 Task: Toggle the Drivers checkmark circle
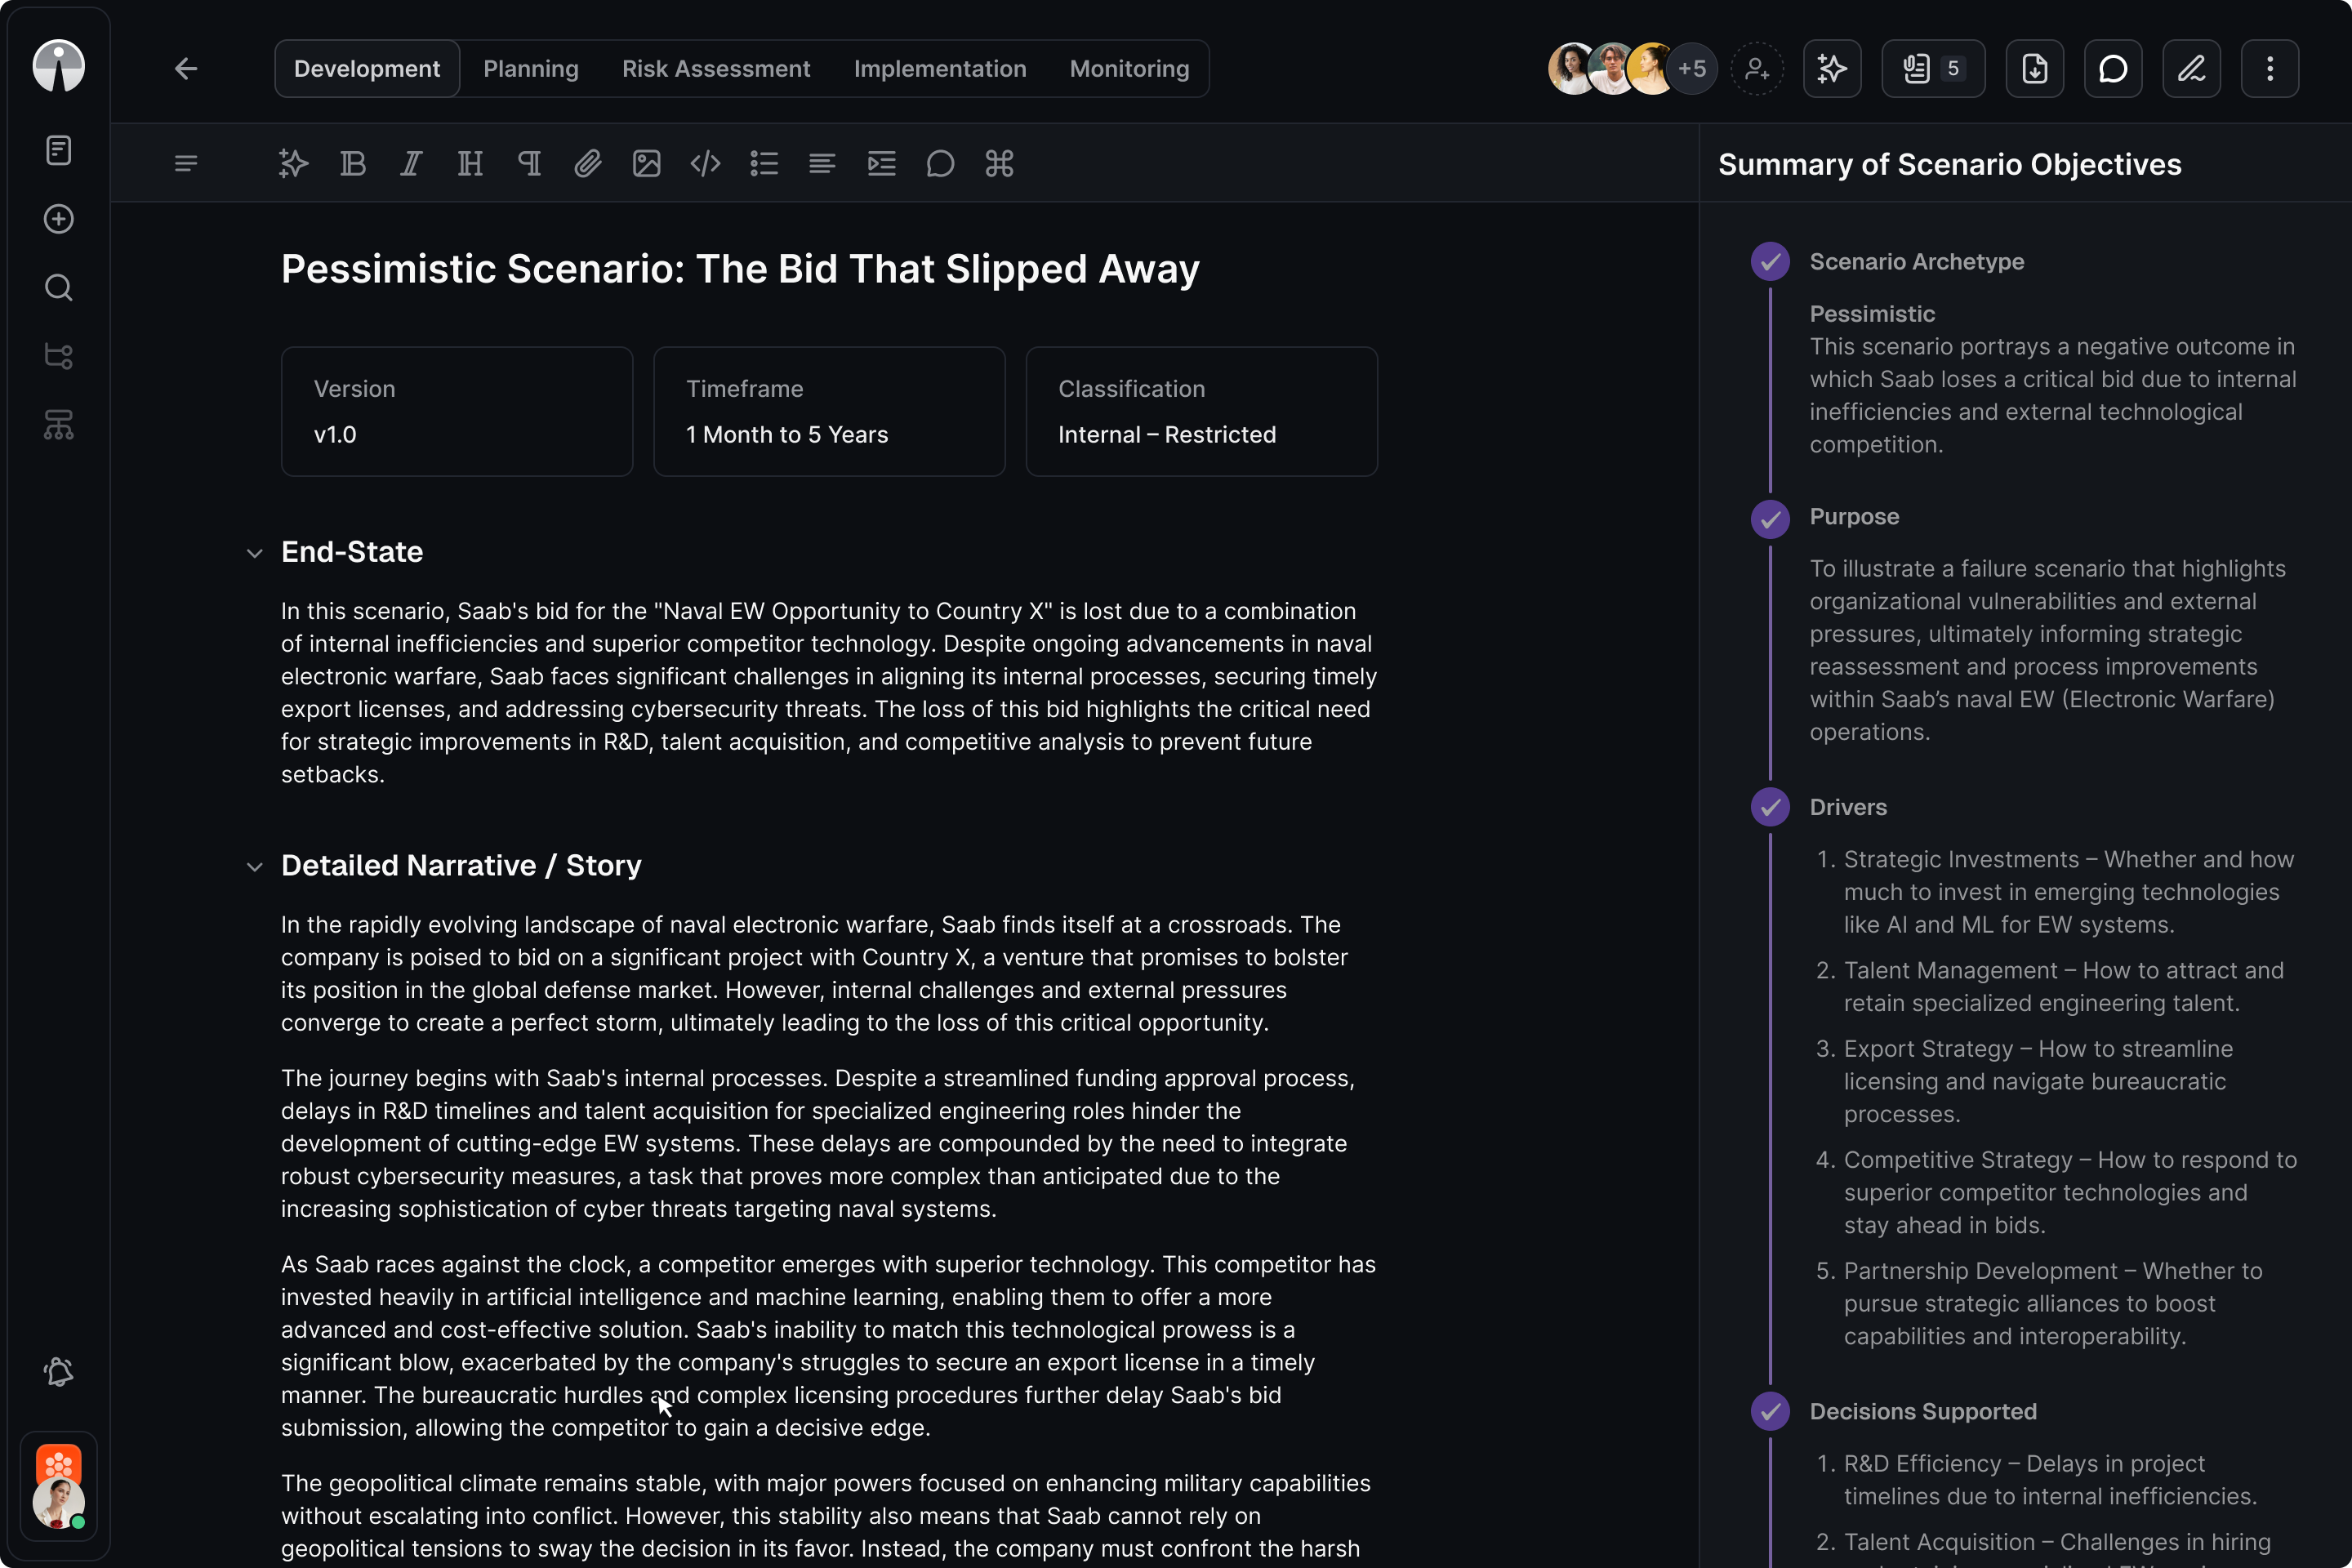coord(1770,807)
